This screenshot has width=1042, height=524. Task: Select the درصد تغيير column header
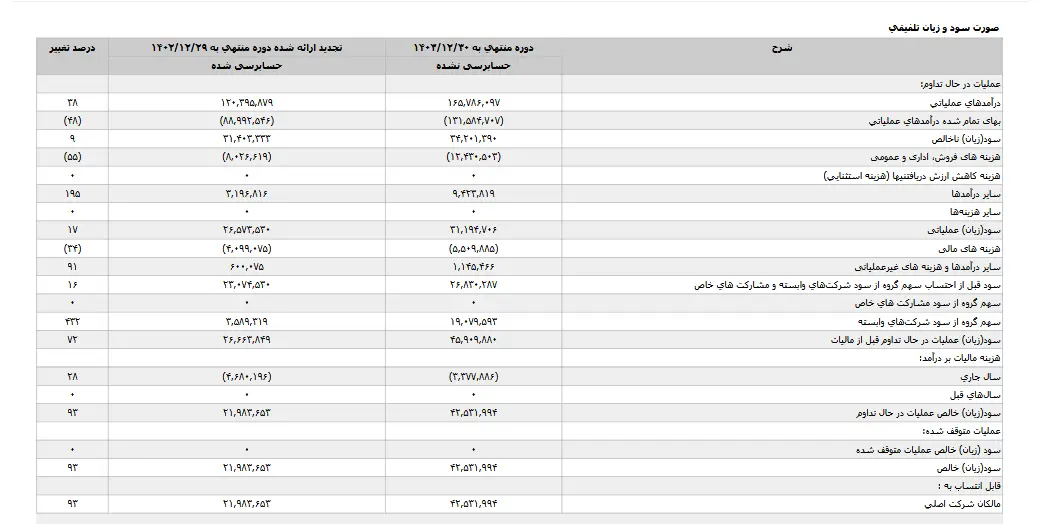coord(72,48)
